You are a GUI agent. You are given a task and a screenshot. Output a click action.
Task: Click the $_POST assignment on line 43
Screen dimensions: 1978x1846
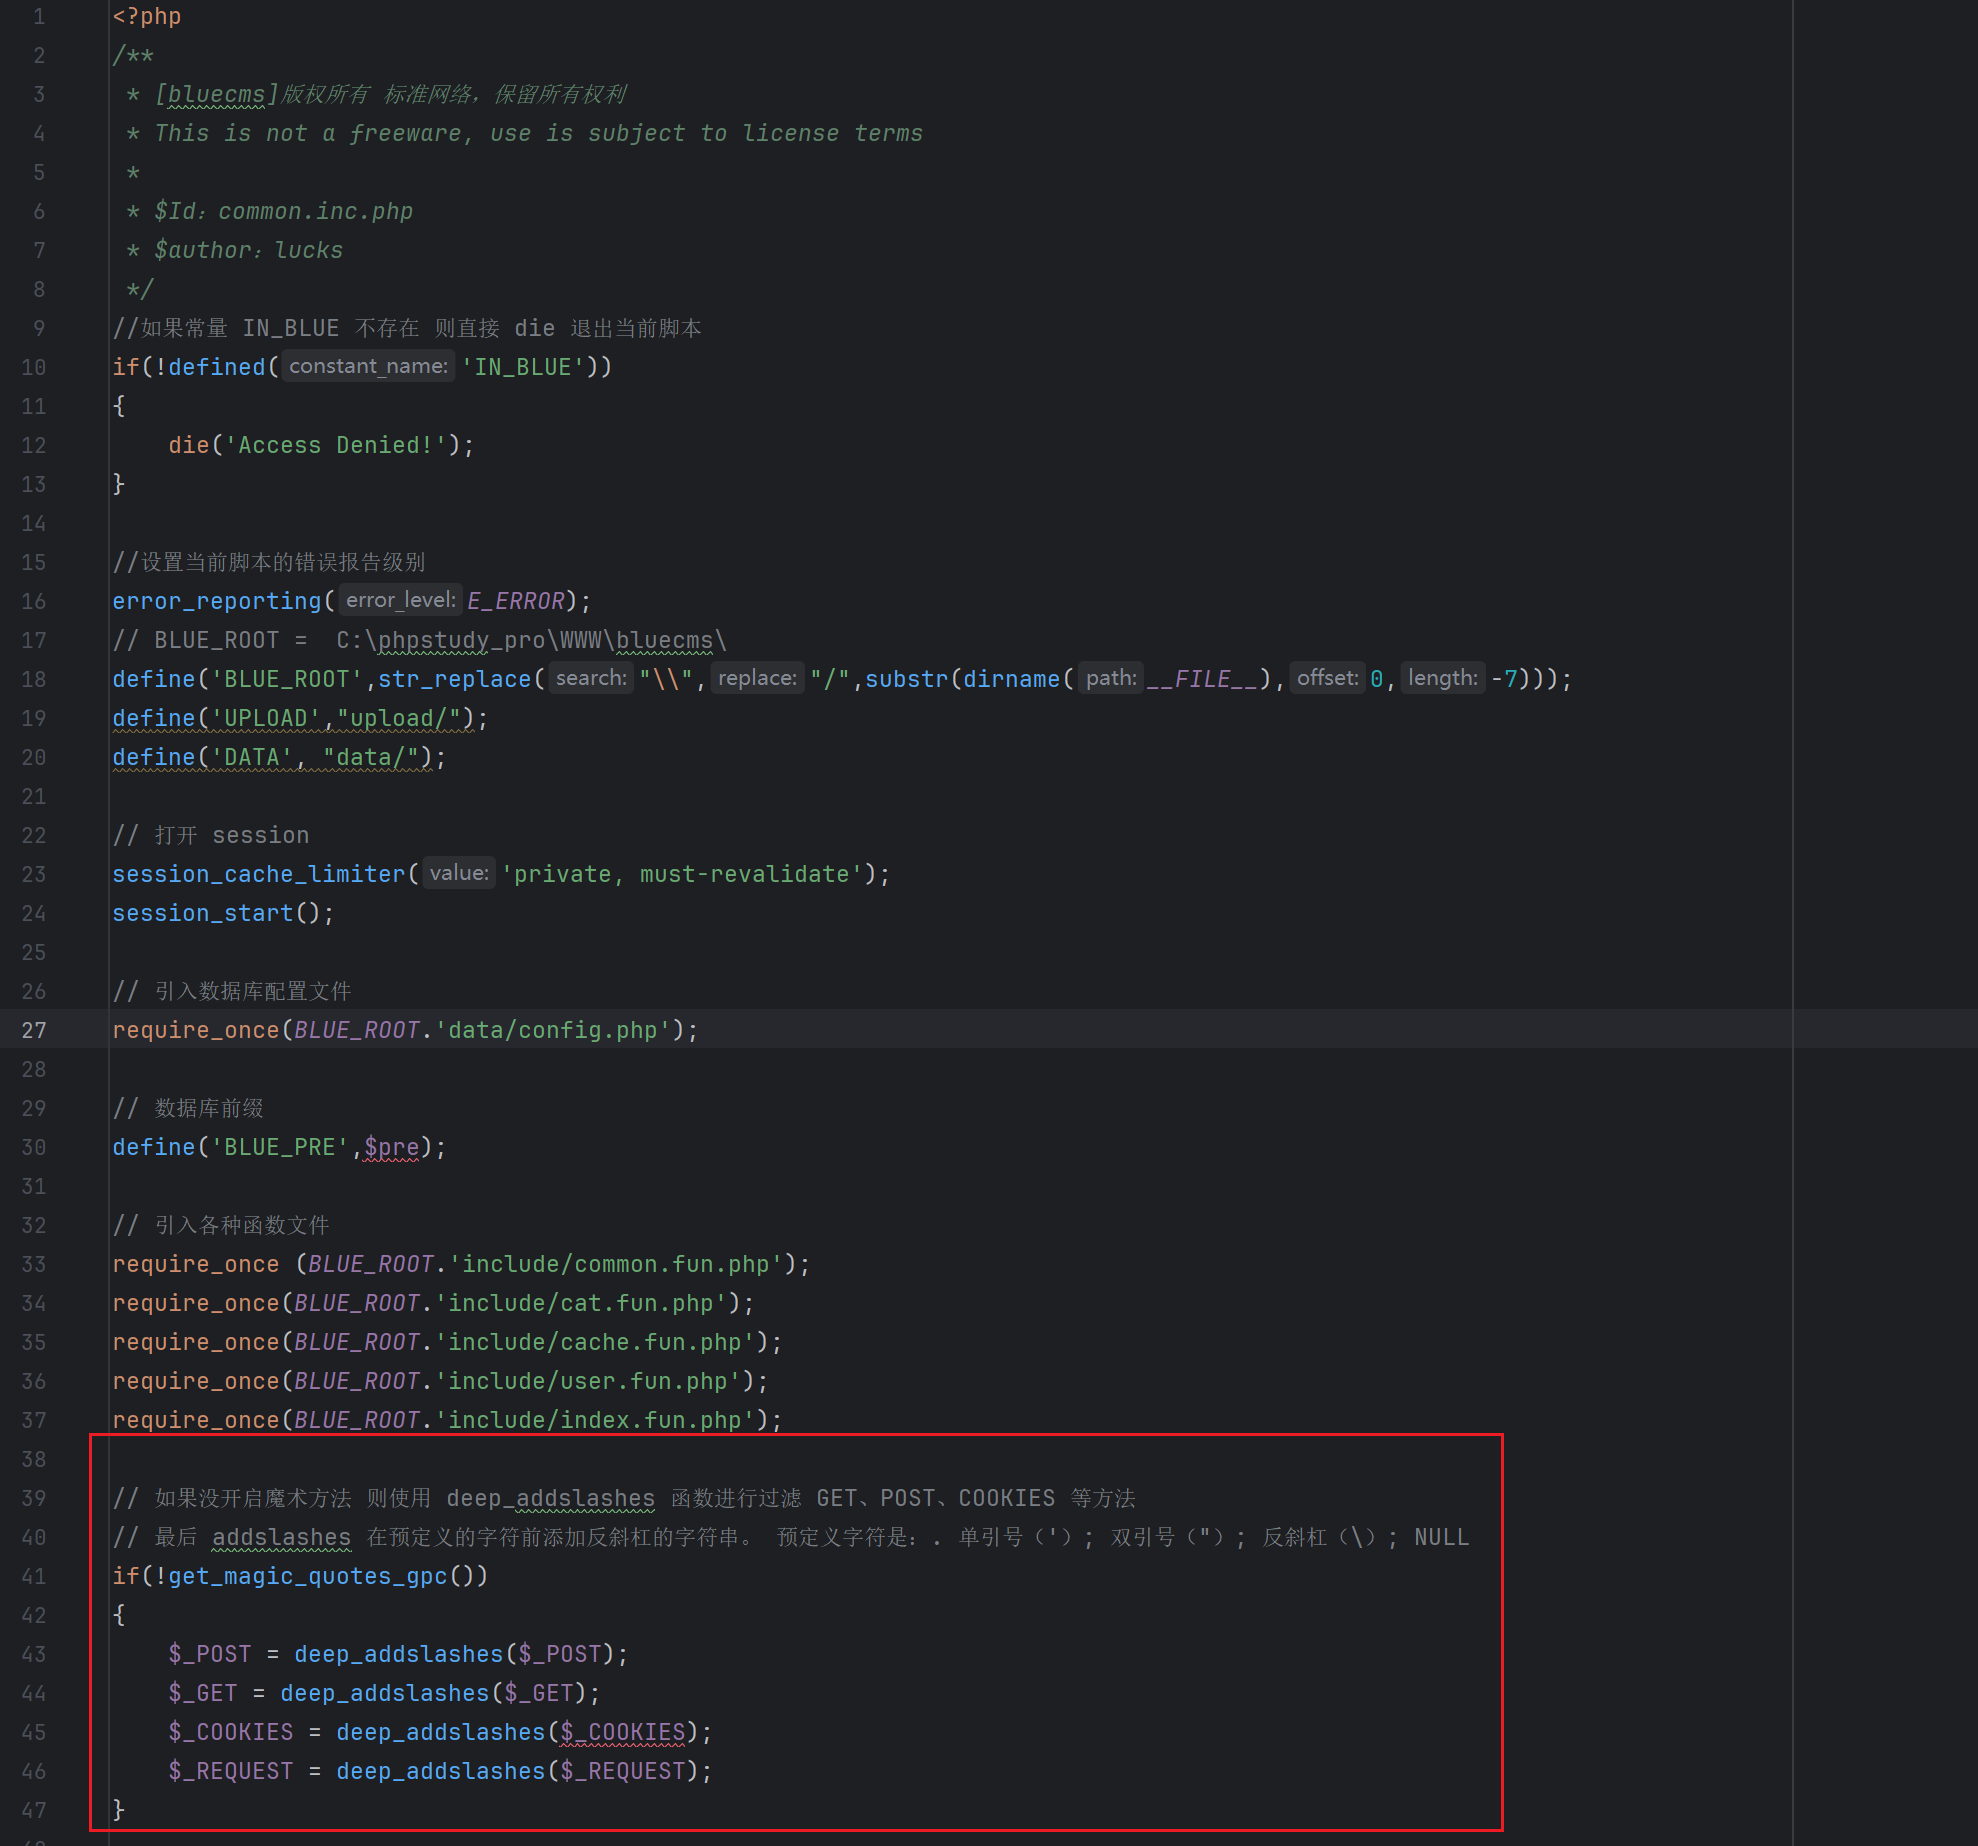(398, 1654)
